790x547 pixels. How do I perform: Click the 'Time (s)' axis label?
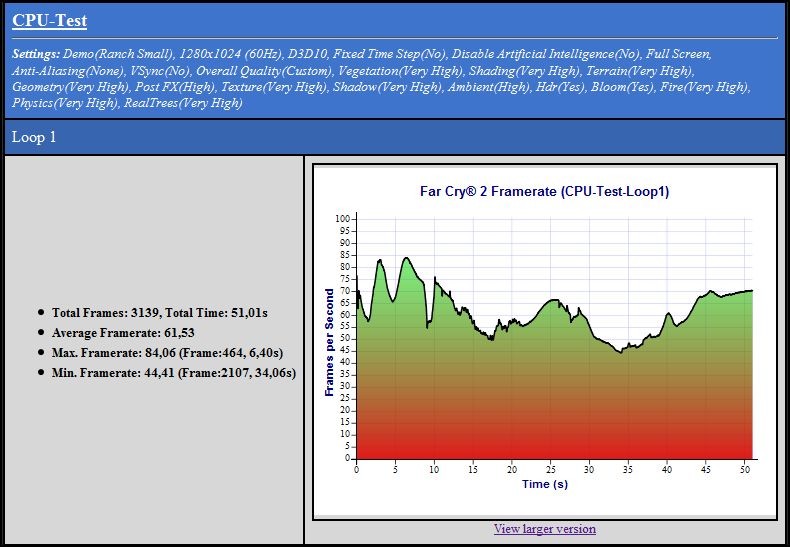(x=545, y=484)
